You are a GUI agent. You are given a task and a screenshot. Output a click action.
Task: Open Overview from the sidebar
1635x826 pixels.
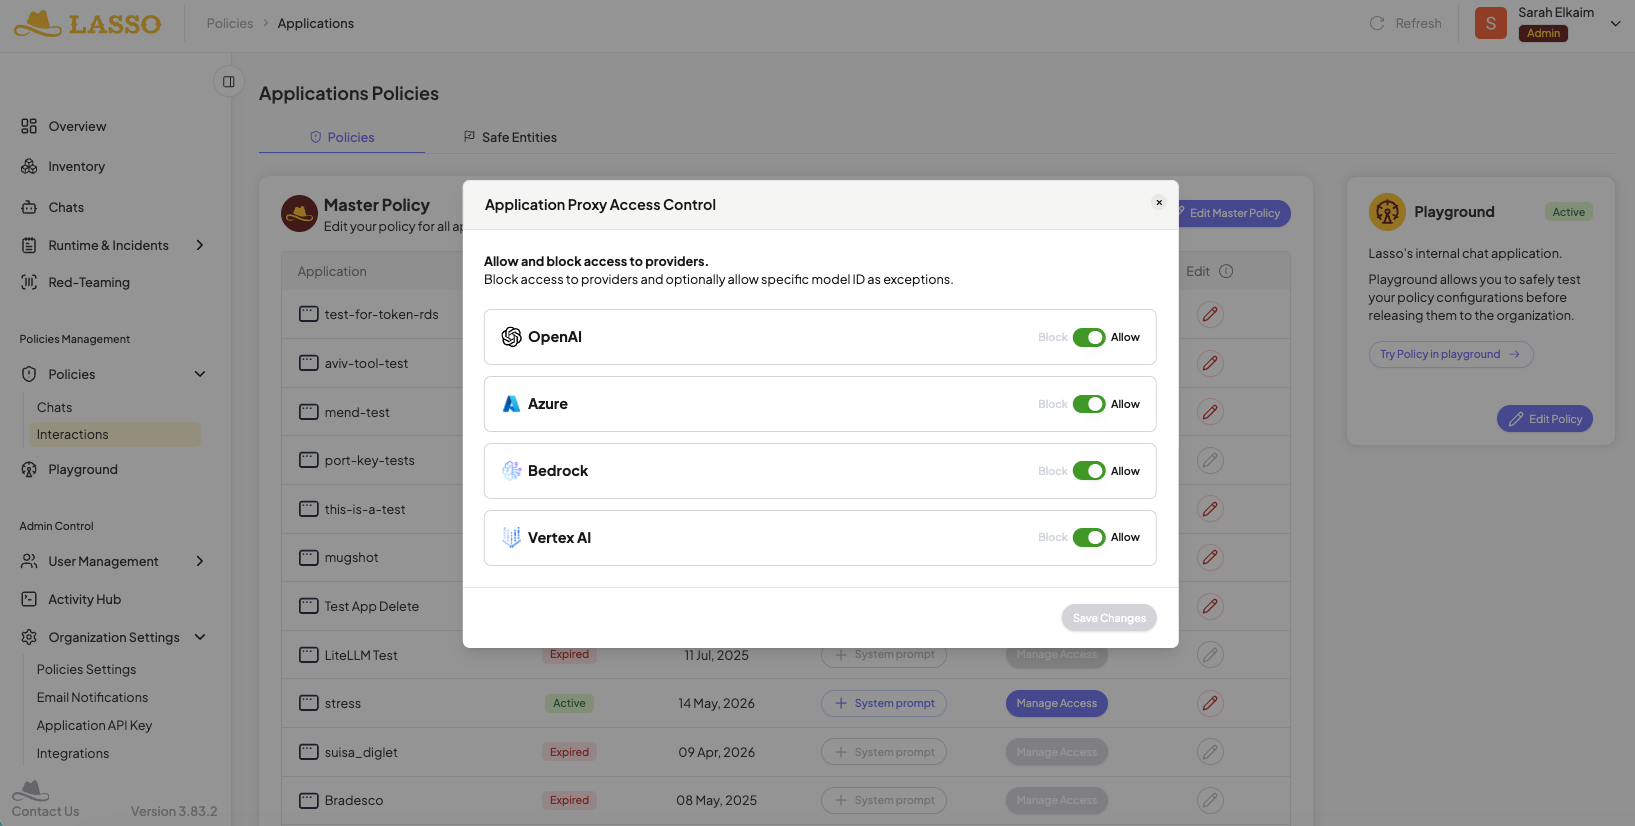pyautogui.click(x=78, y=126)
